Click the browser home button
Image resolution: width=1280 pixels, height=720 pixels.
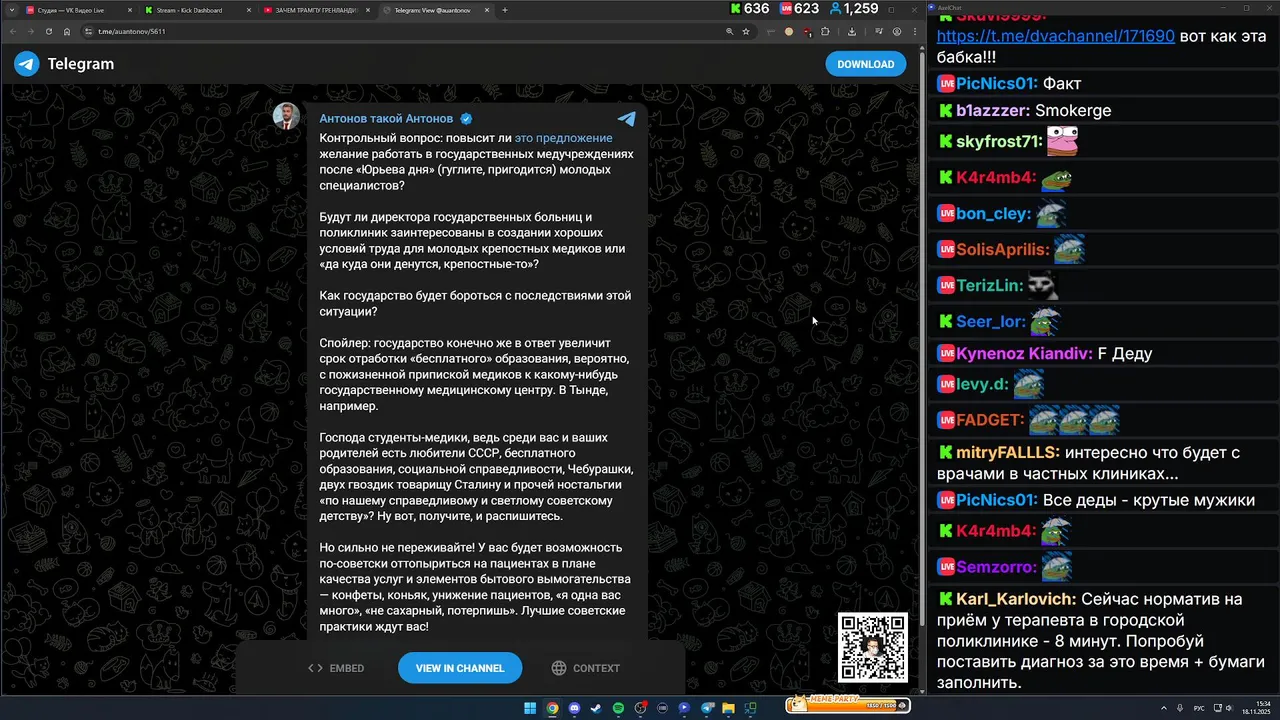pos(67,31)
